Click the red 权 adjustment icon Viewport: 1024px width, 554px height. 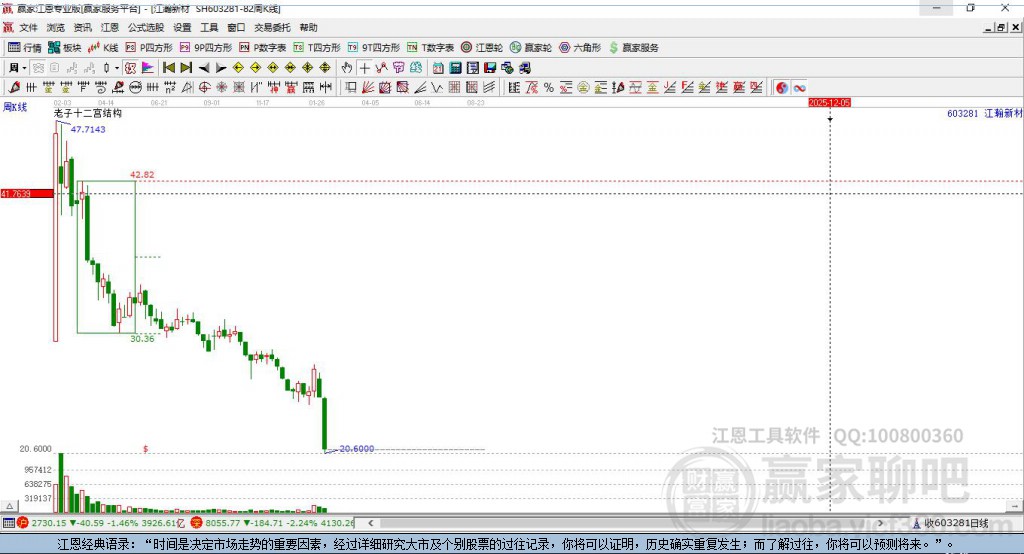tap(130, 68)
